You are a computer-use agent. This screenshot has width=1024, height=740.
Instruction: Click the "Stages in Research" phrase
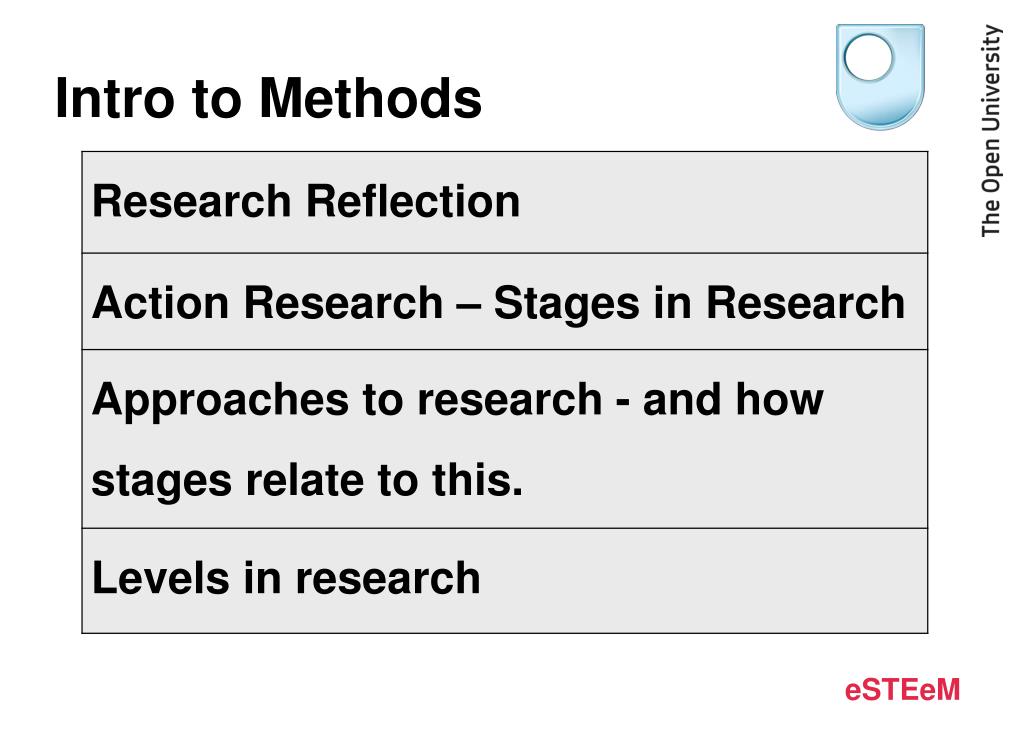(699, 302)
